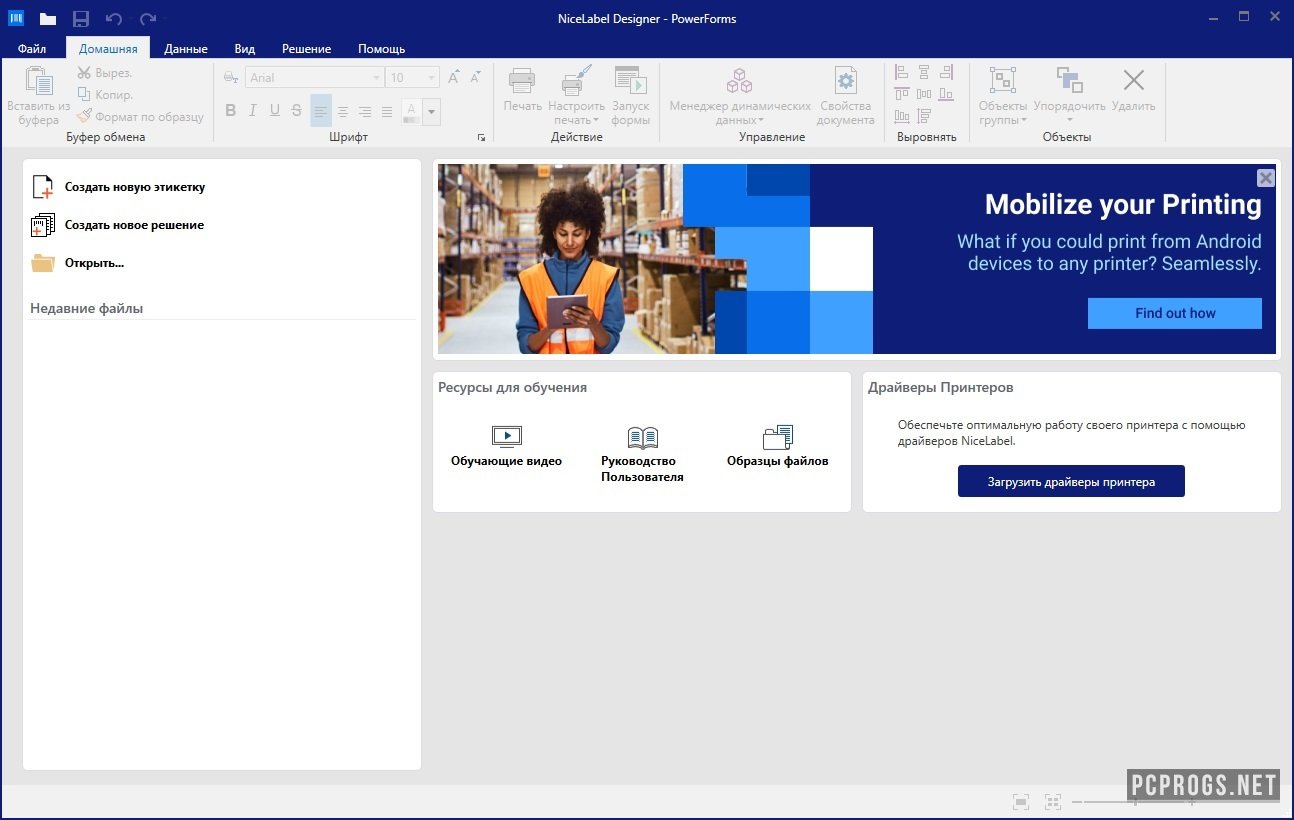The width and height of the screenshot is (1294, 820).
Task: Click the Run Form icon
Action: (x=630, y=81)
